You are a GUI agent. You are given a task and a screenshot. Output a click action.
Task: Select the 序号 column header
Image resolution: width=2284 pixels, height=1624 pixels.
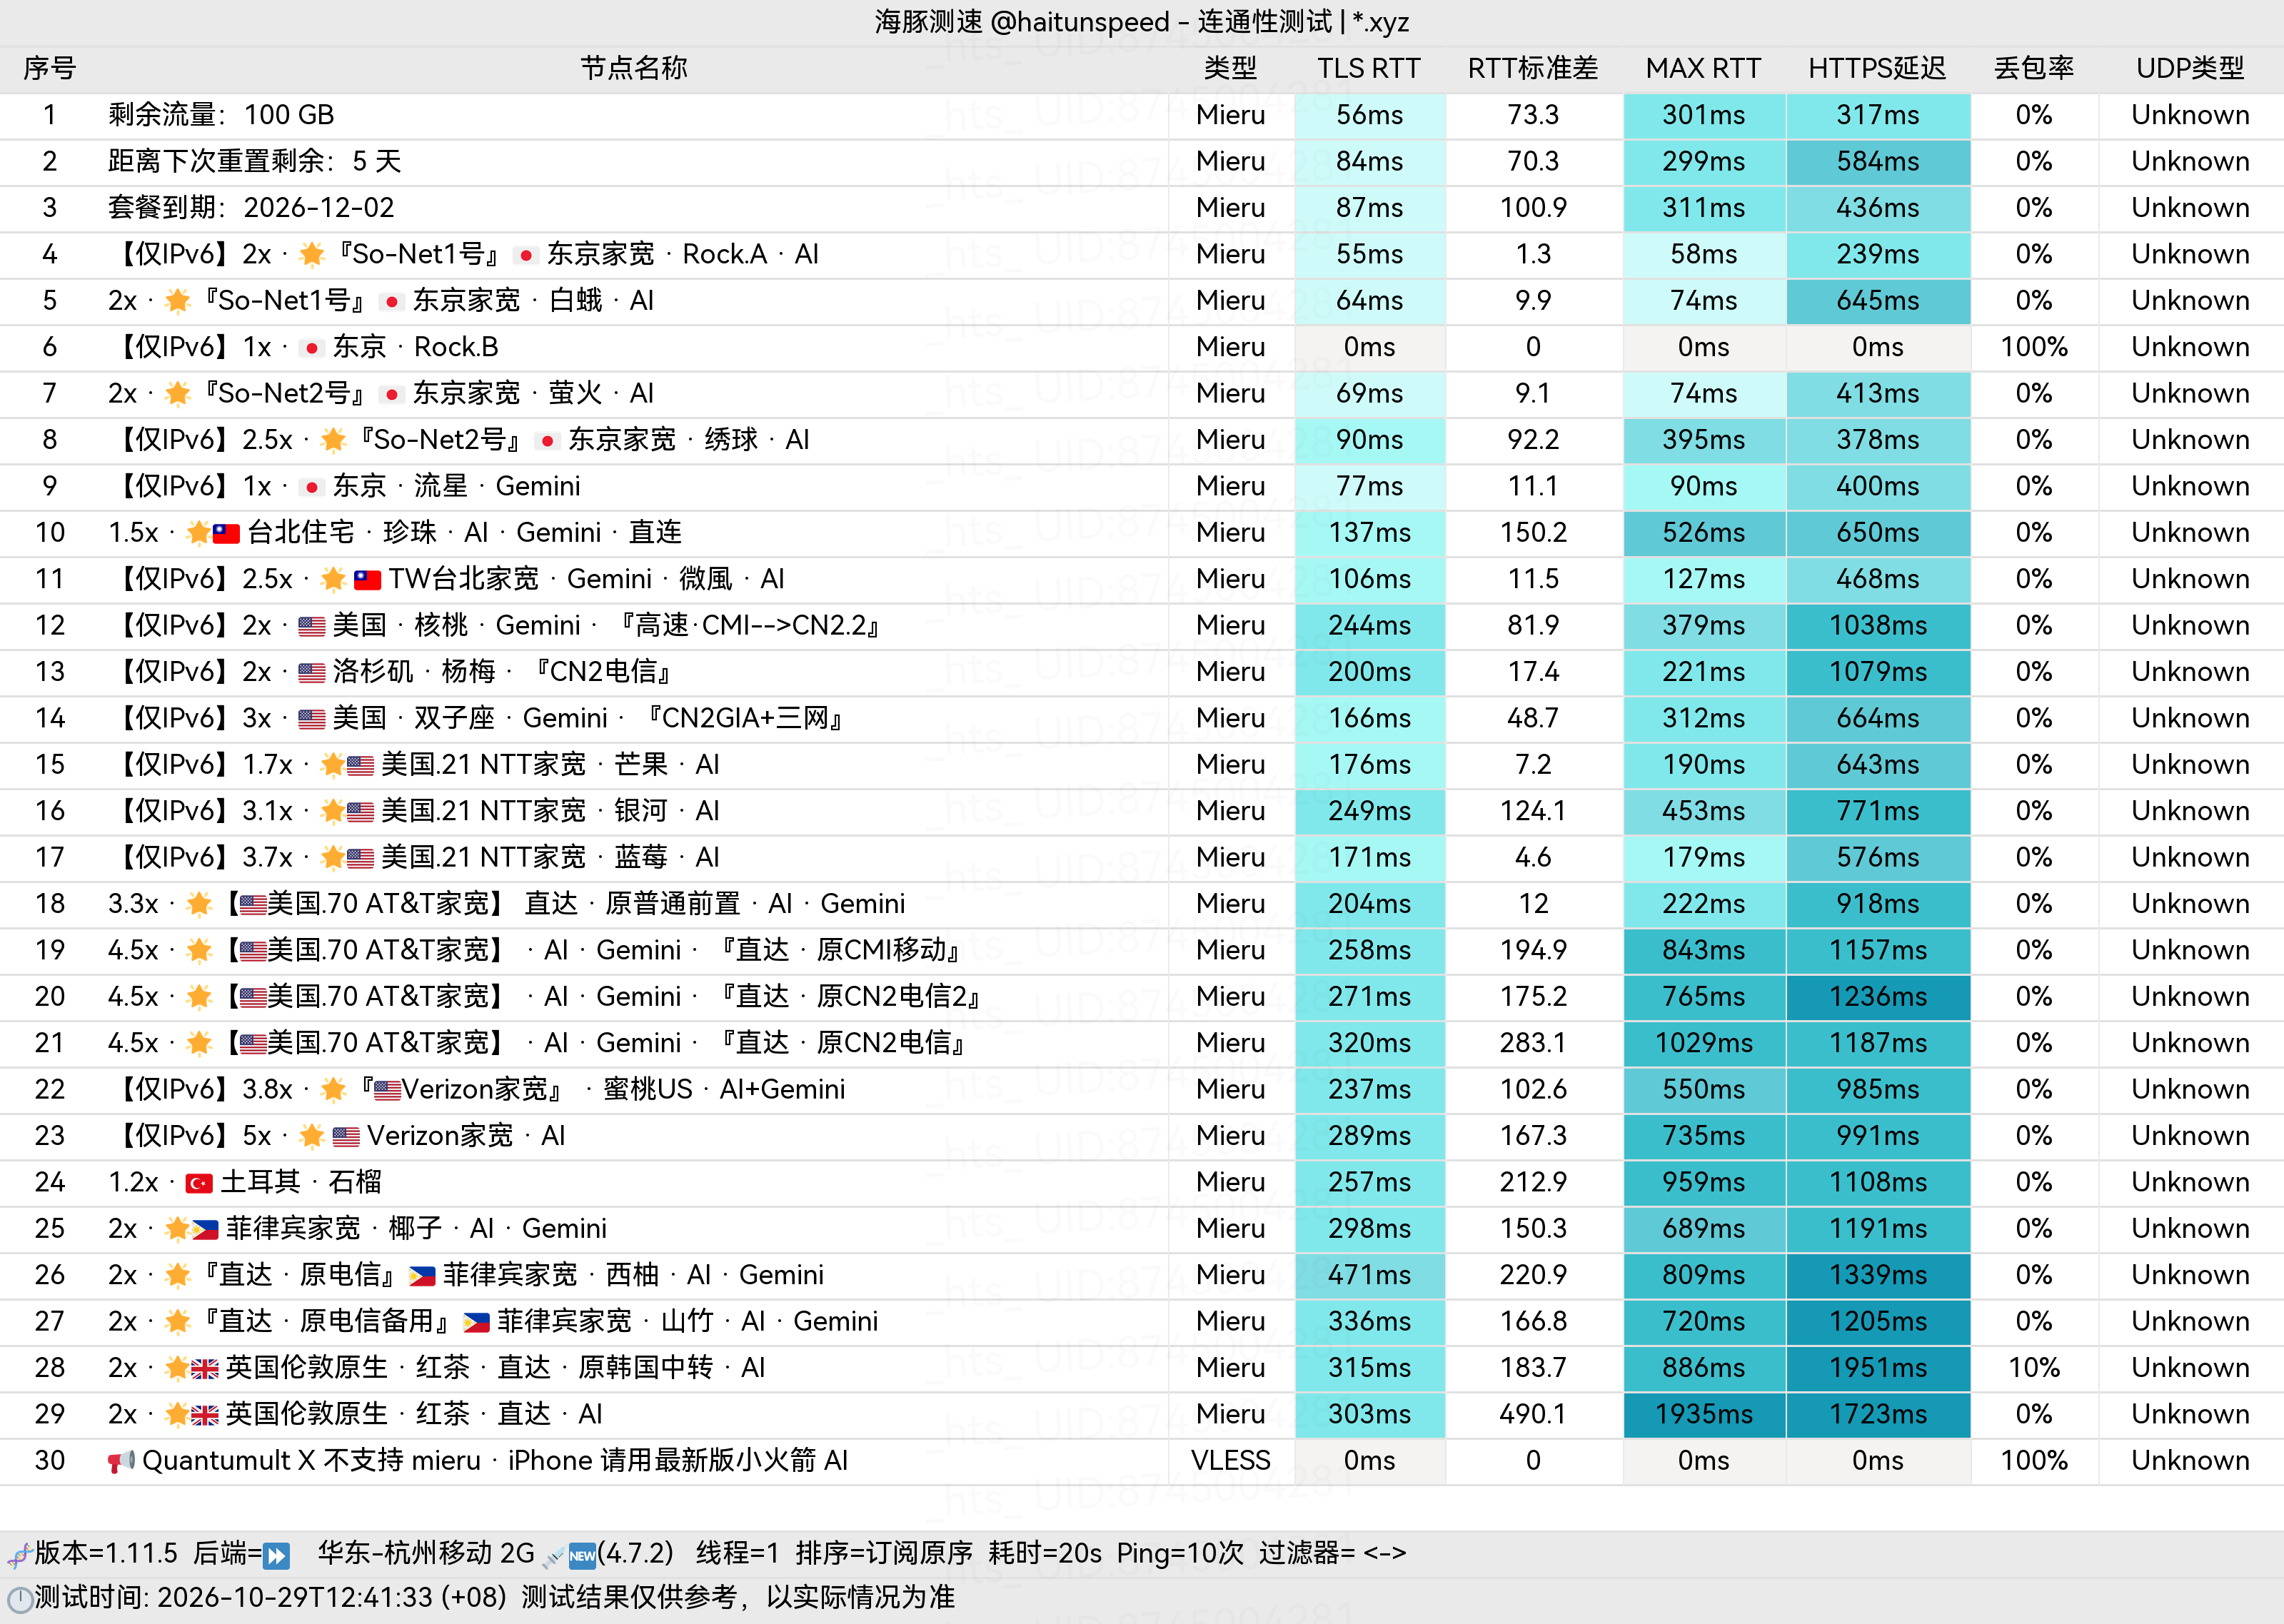50,68
